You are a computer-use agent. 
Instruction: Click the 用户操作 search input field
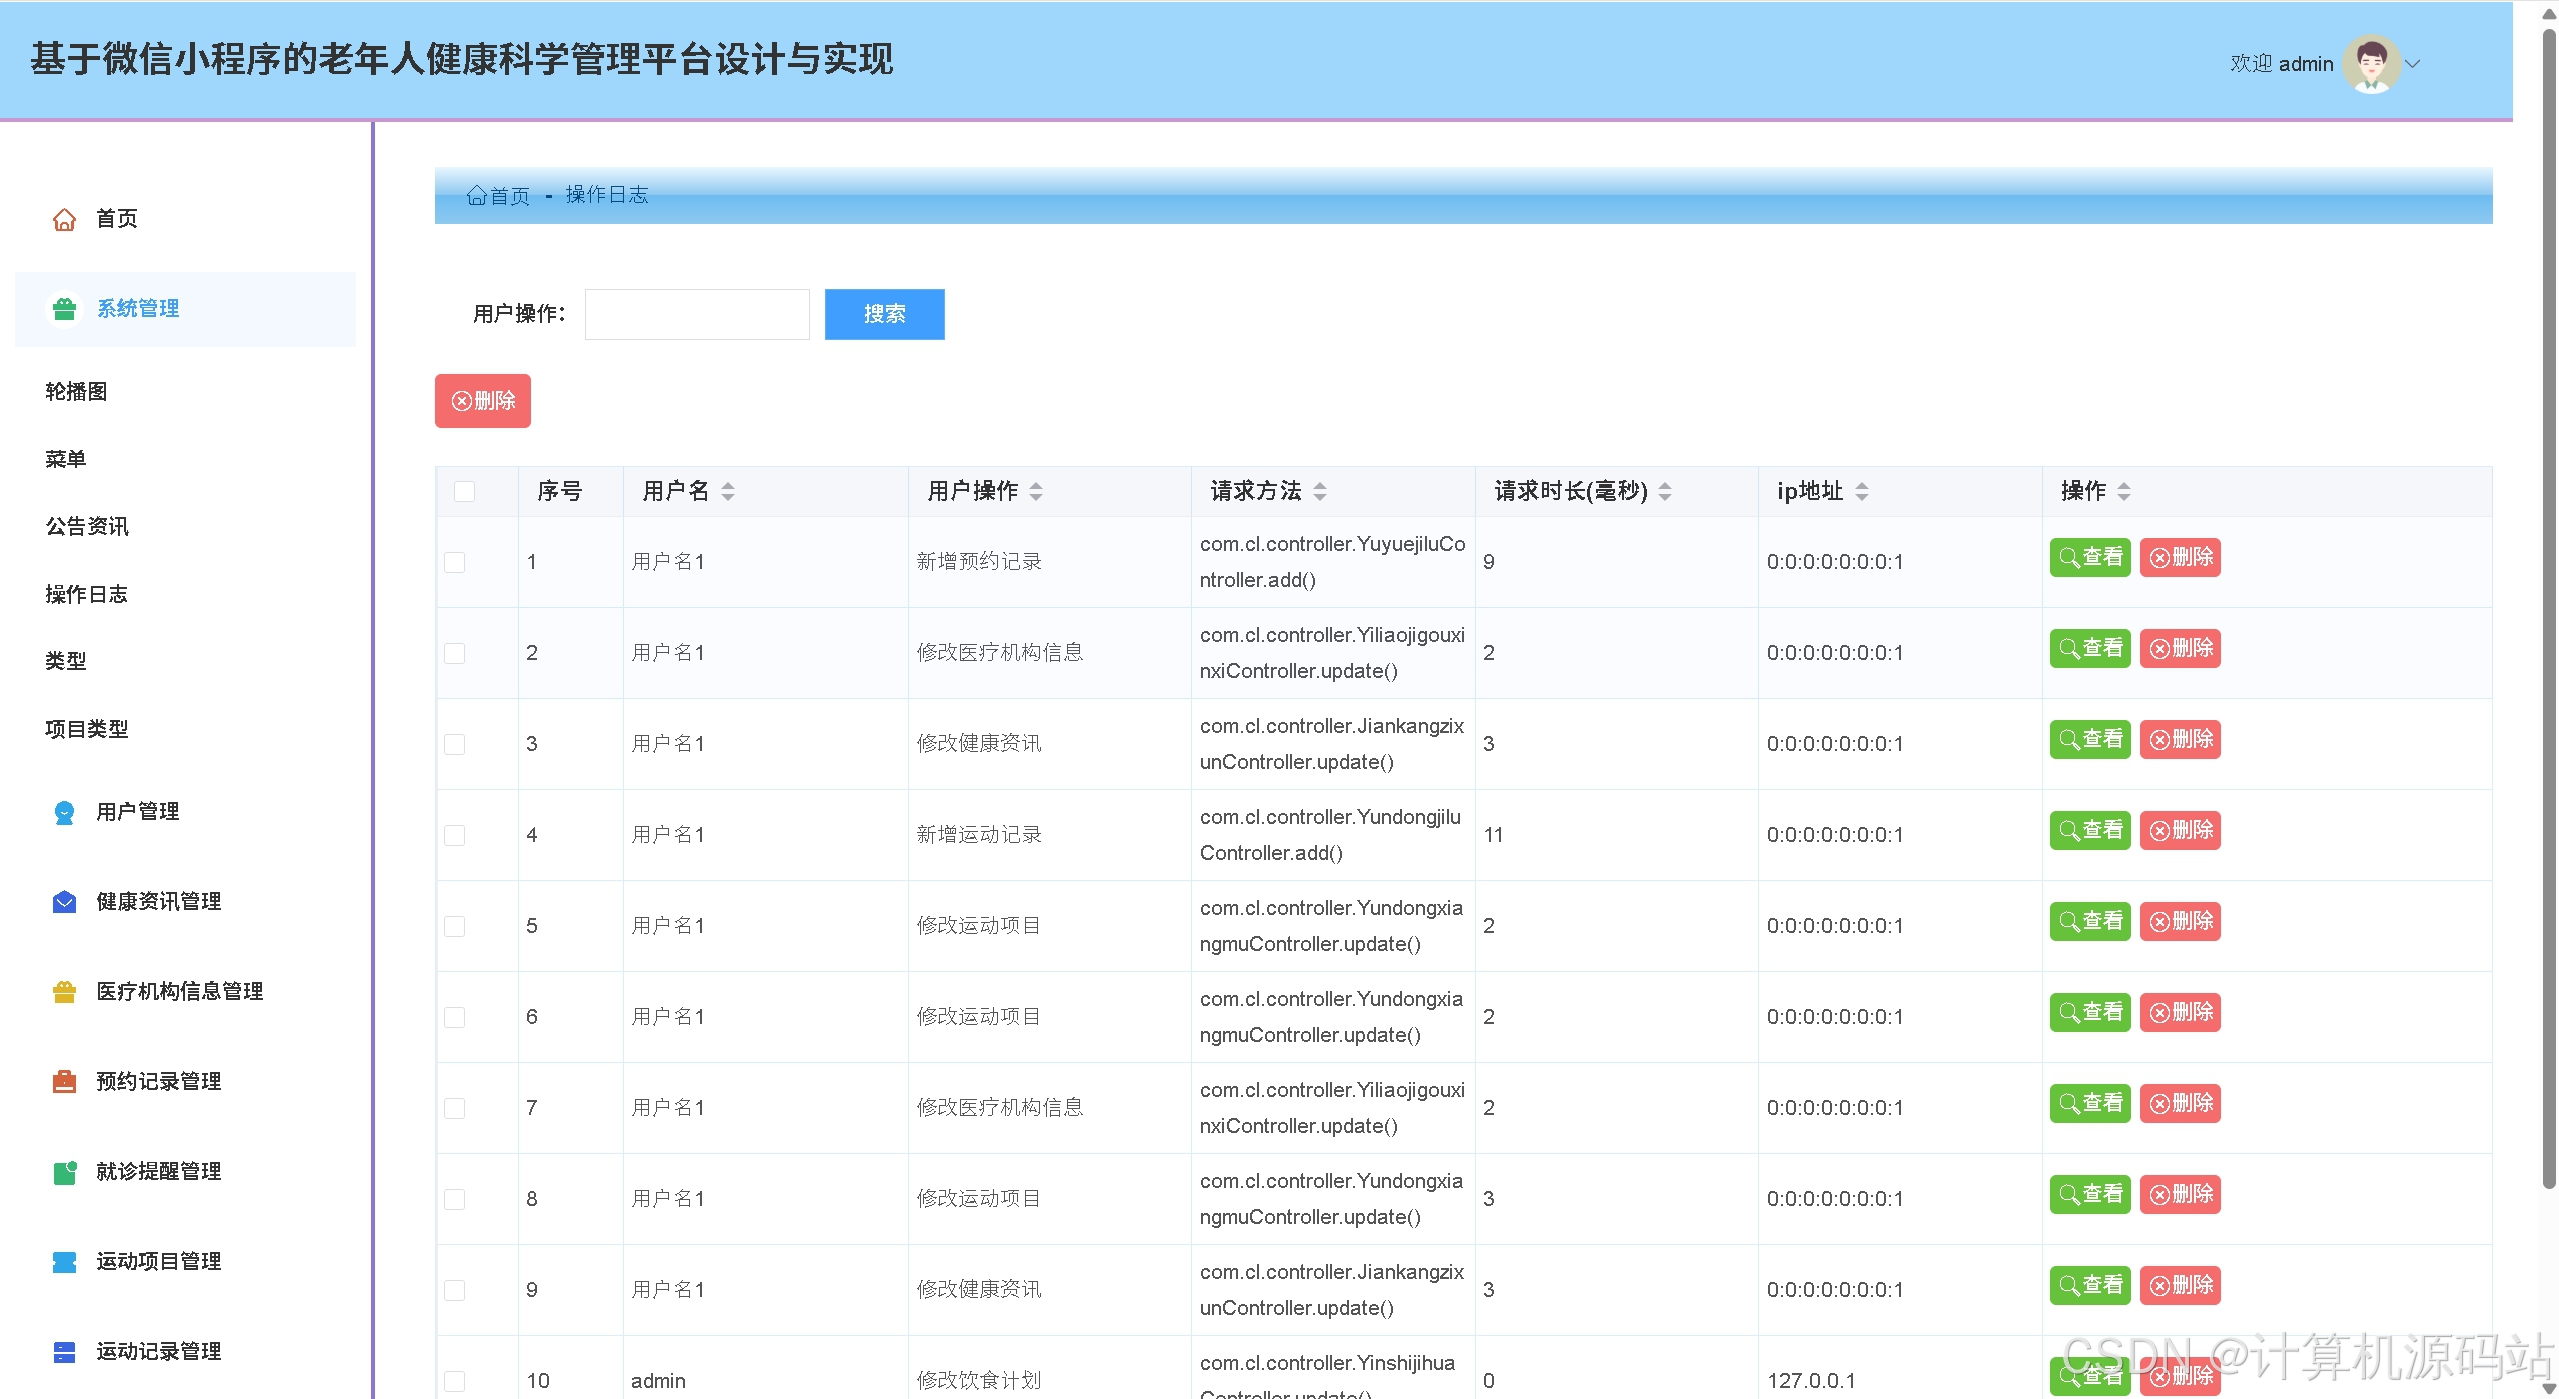(x=697, y=314)
